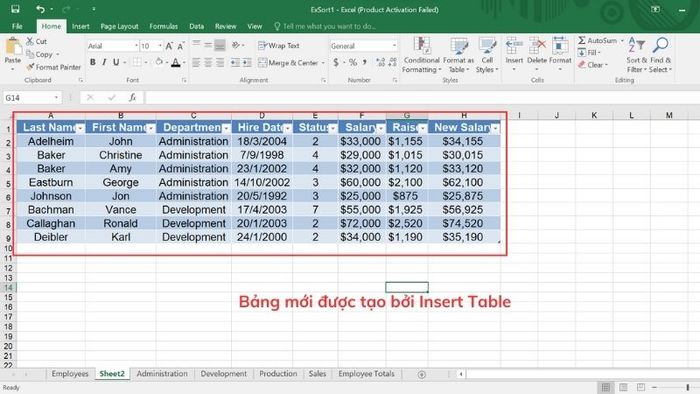Click Merge & Center
Viewport: 700px width, 394px height.
pos(288,62)
